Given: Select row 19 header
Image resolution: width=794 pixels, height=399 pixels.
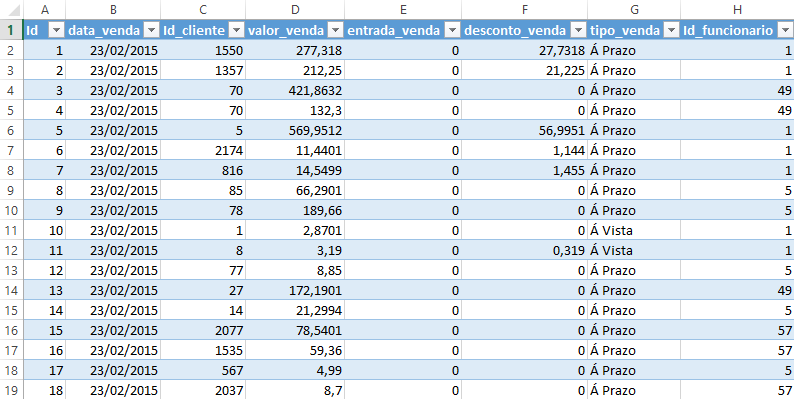Looking at the screenshot, I should point(11,390).
